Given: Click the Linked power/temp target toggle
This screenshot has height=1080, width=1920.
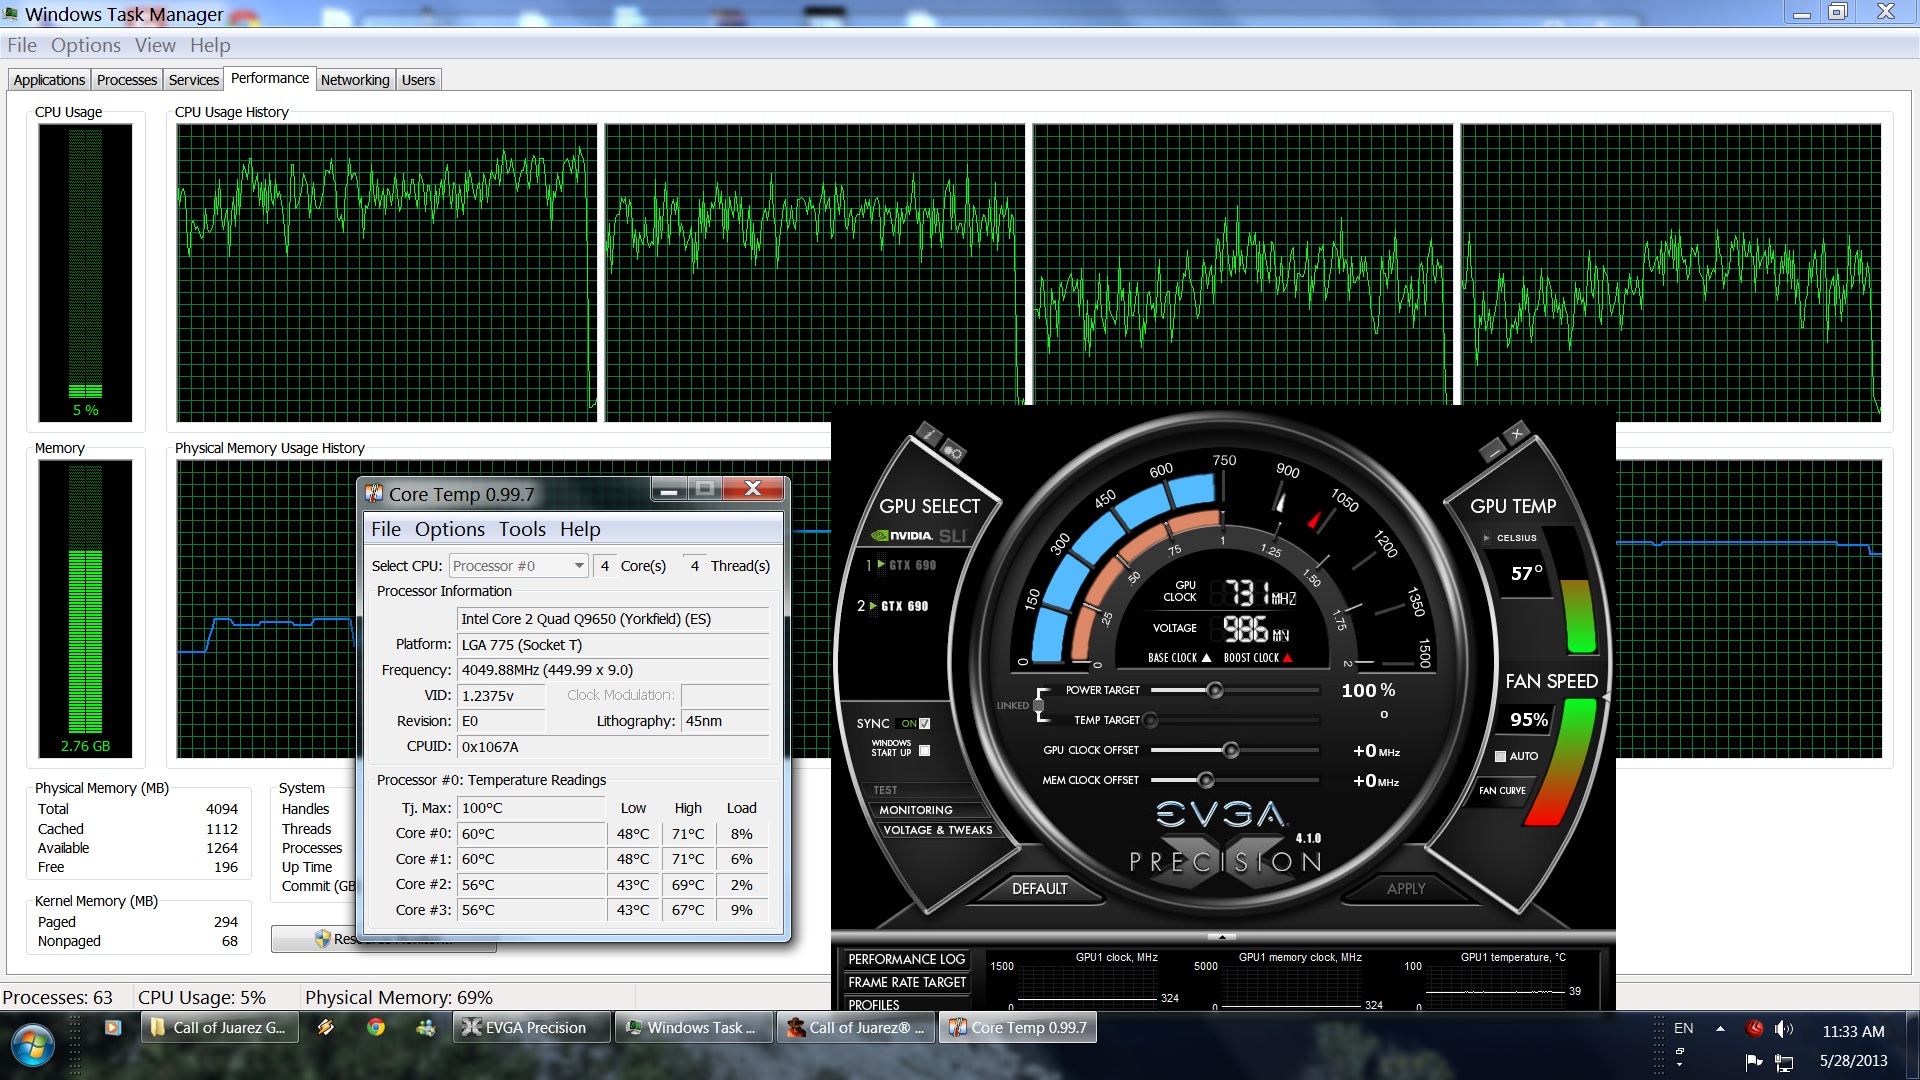Looking at the screenshot, I should tap(1039, 705).
